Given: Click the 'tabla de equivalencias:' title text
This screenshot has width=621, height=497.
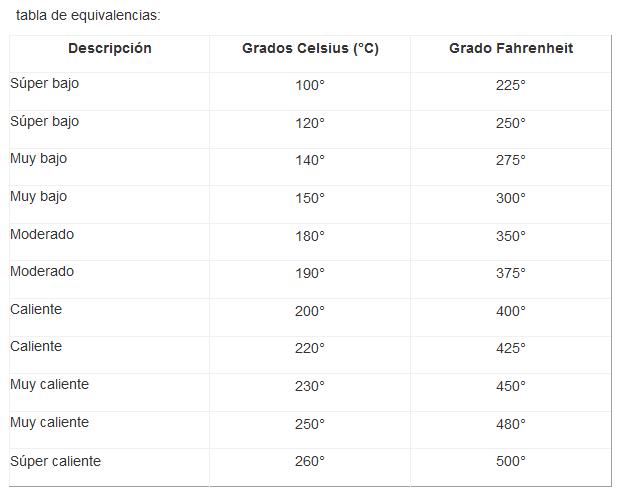Looking at the screenshot, I should pyautogui.click(x=88, y=15).
